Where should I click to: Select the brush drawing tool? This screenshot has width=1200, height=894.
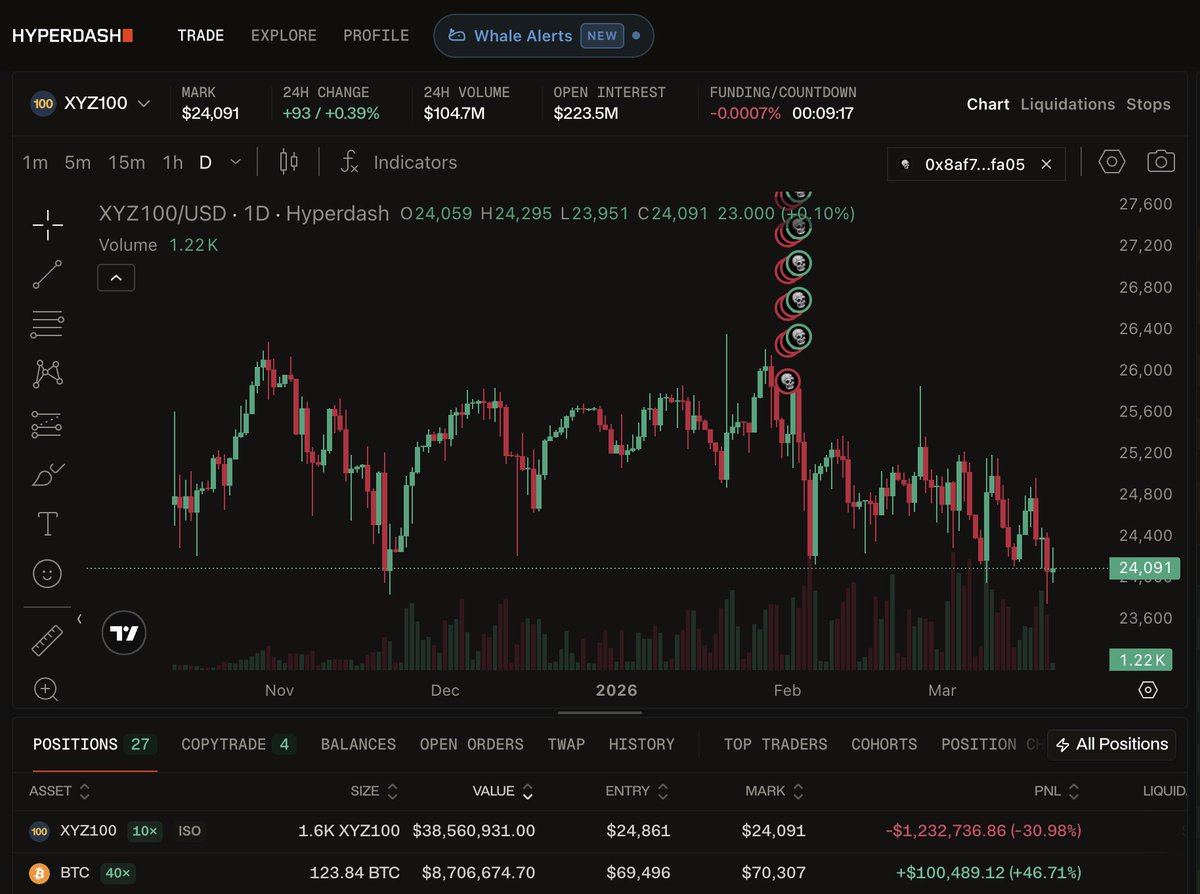pos(47,473)
